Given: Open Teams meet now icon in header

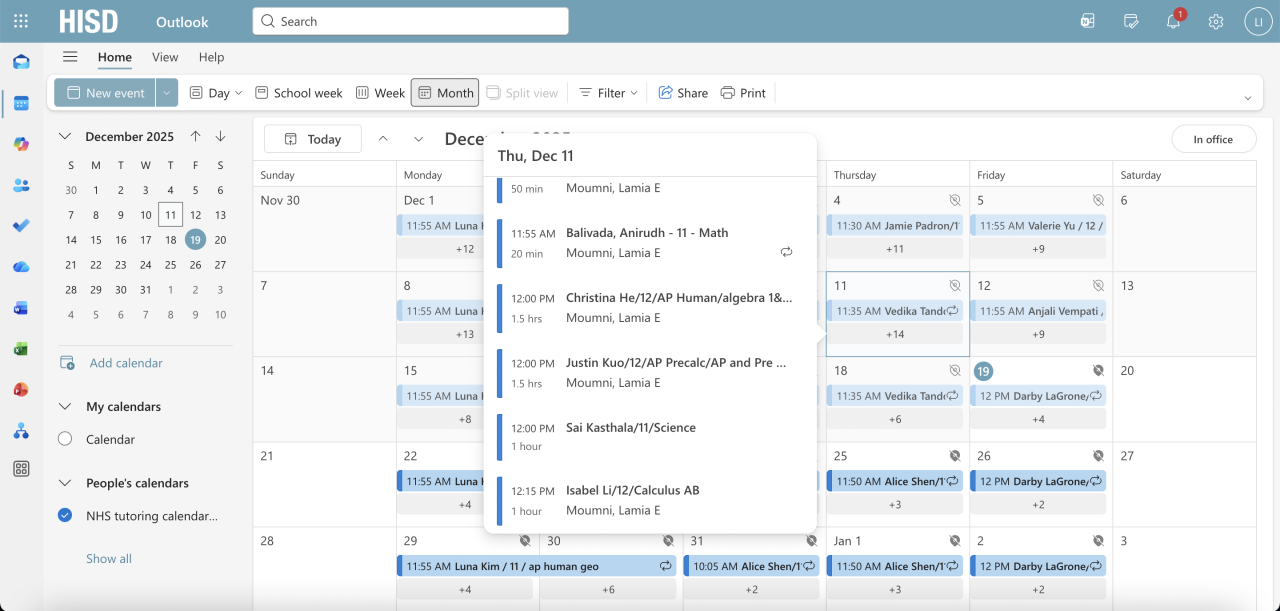Looking at the screenshot, I should point(1088,21).
